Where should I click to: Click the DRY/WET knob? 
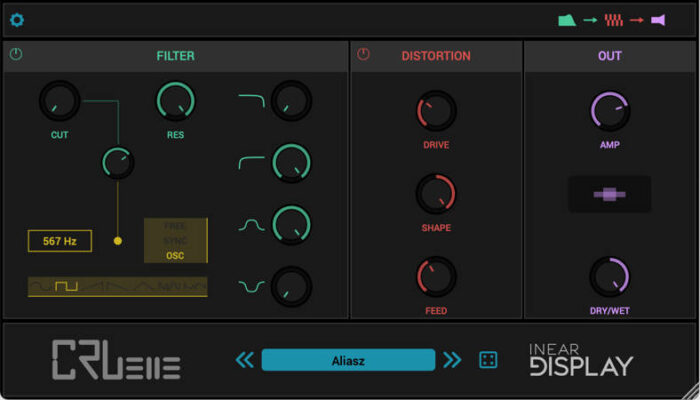coord(609,276)
